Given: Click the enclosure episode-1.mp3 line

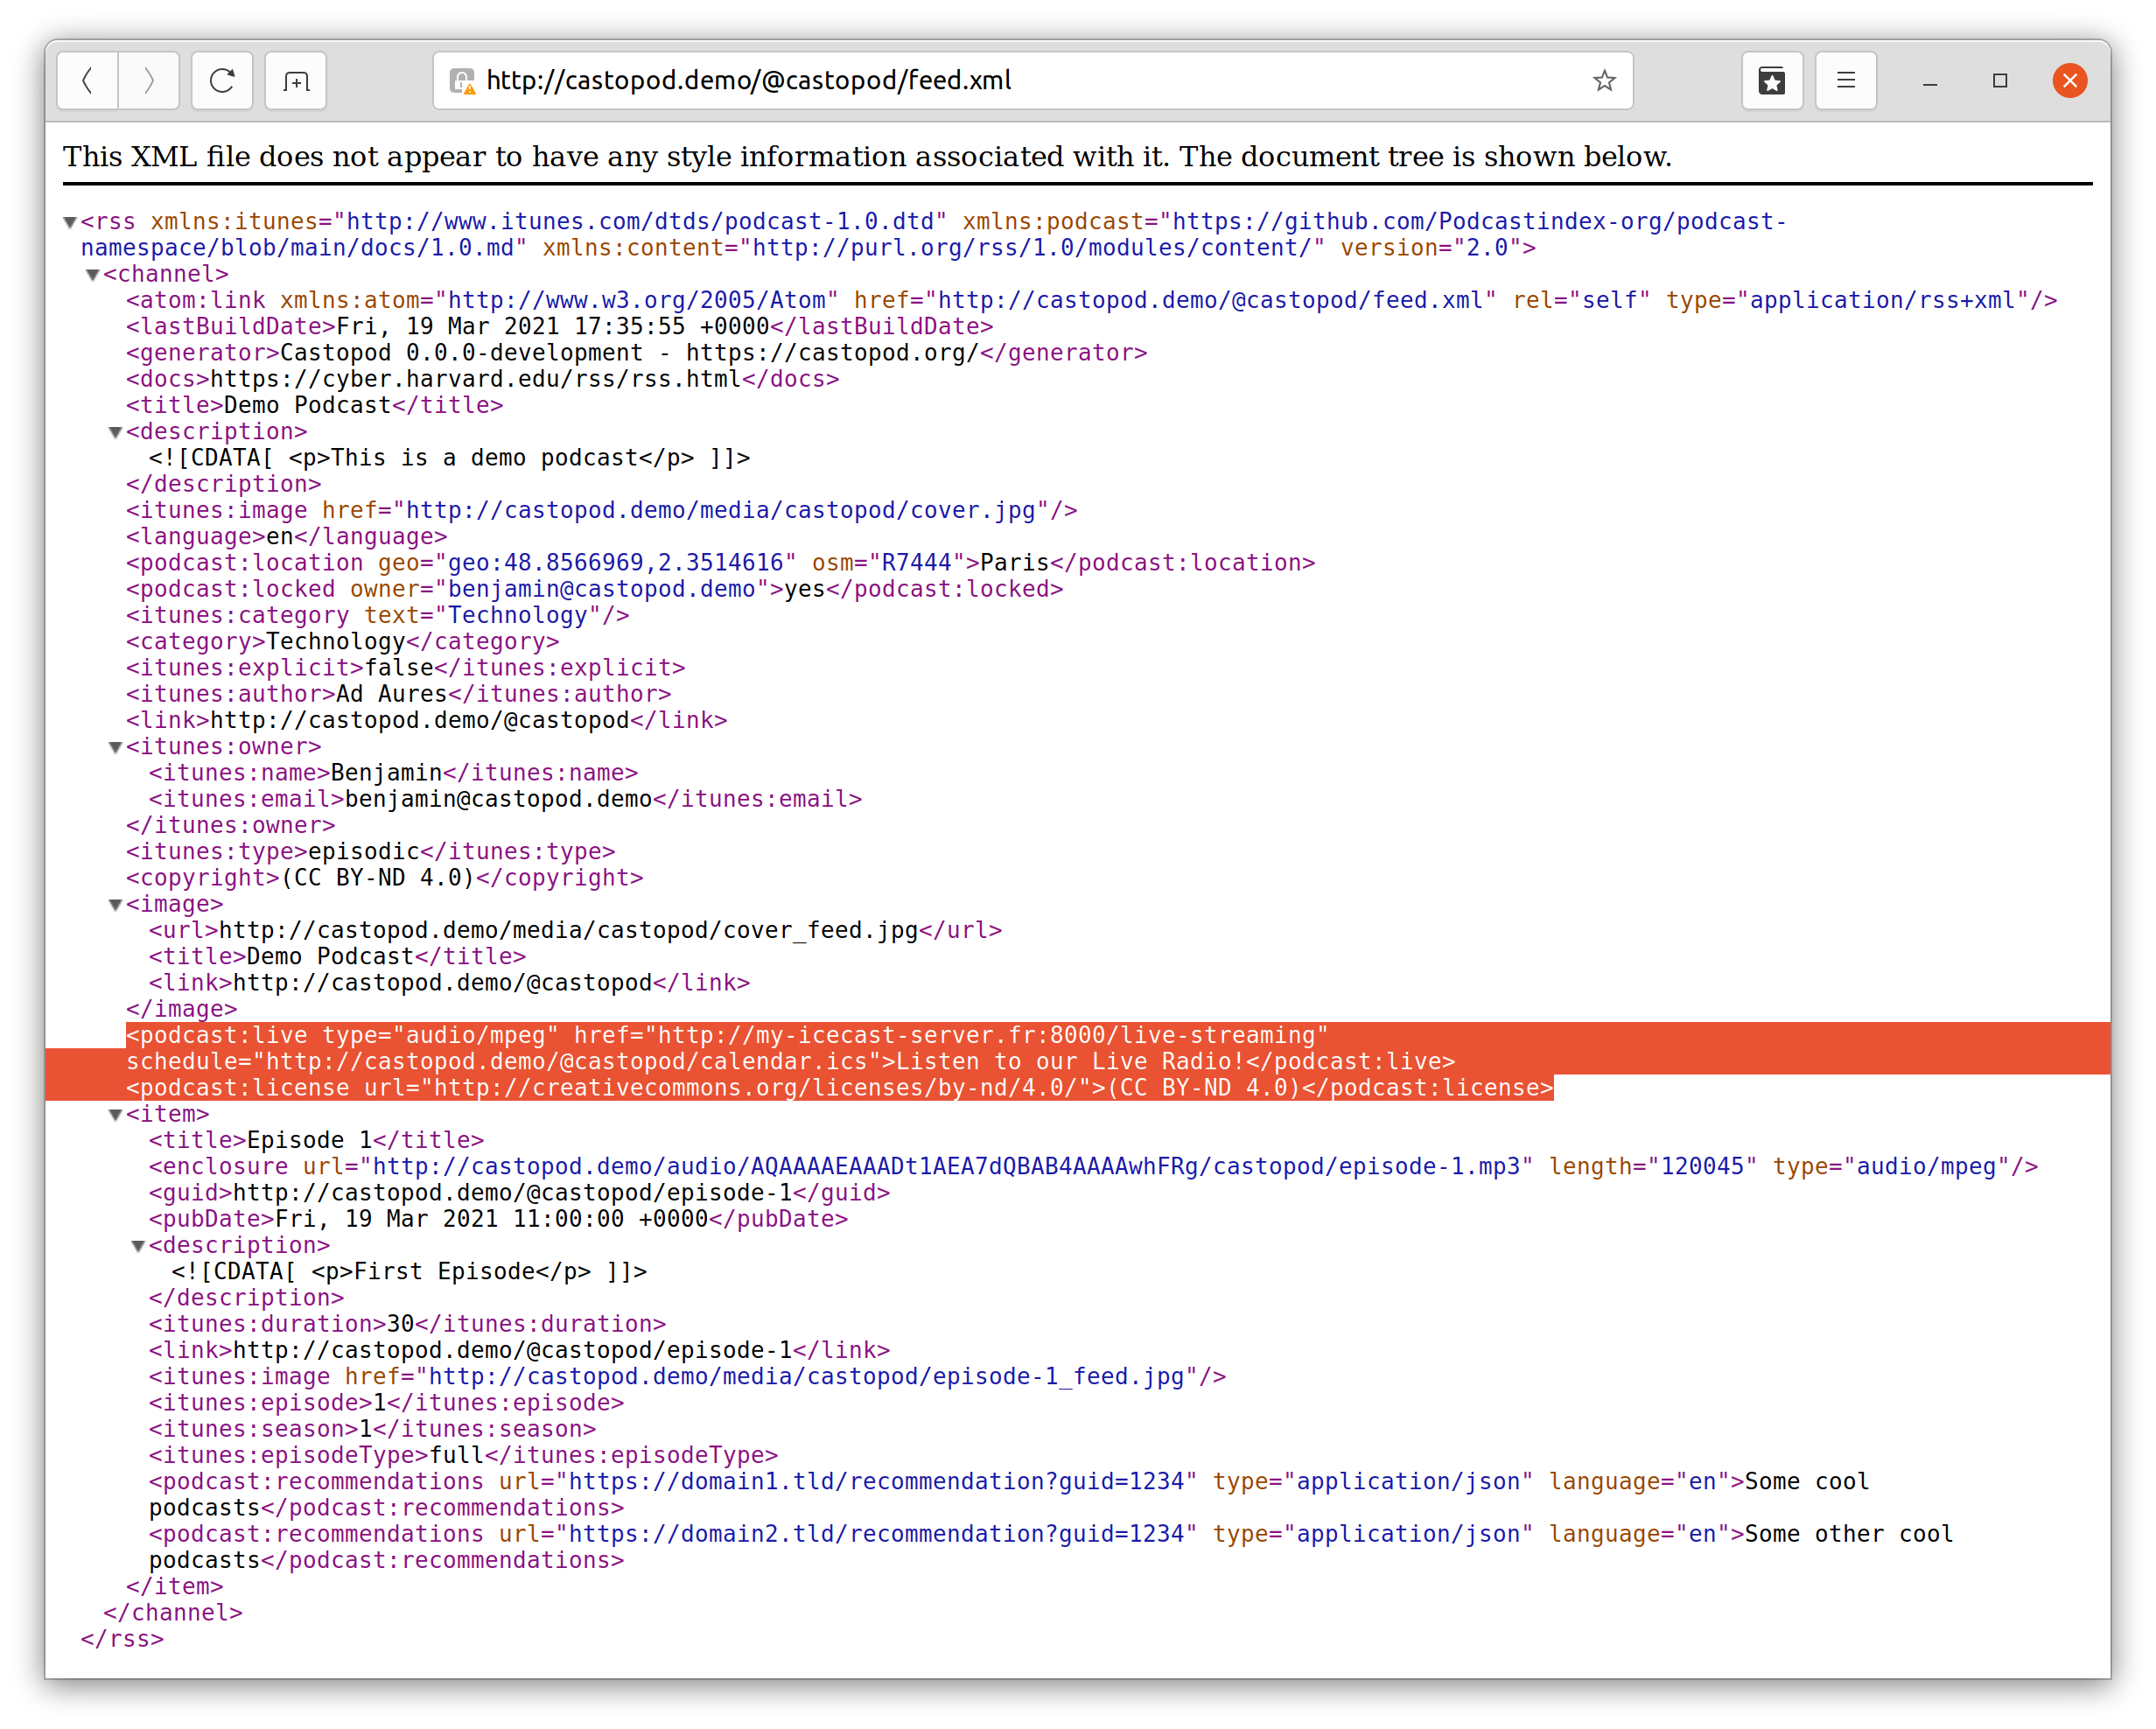Looking at the screenshot, I should (1093, 1167).
